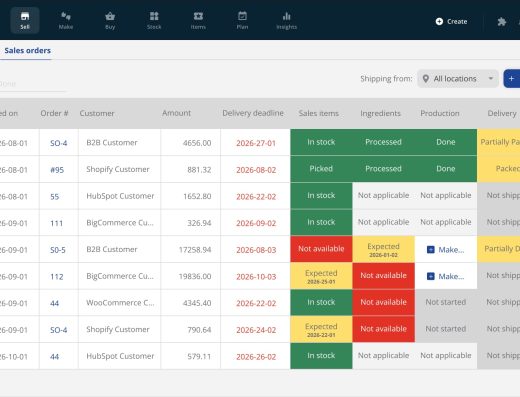Click plus icon in order 112 Make cell
Viewport: 520px width, 397px height.
(x=431, y=276)
